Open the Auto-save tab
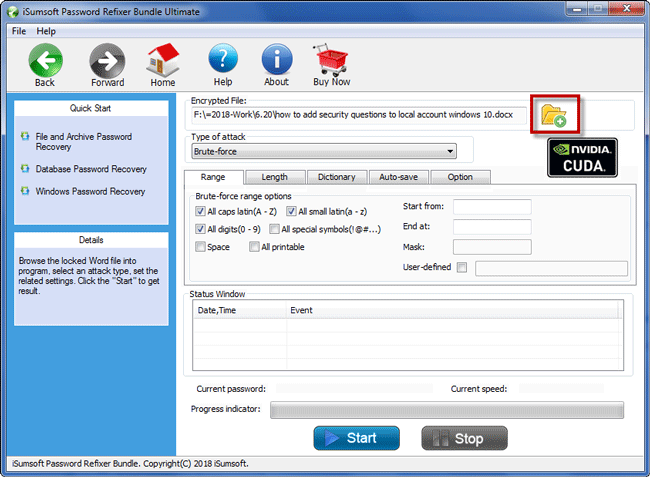The width and height of the screenshot is (650, 477). [x=398, y=177]
